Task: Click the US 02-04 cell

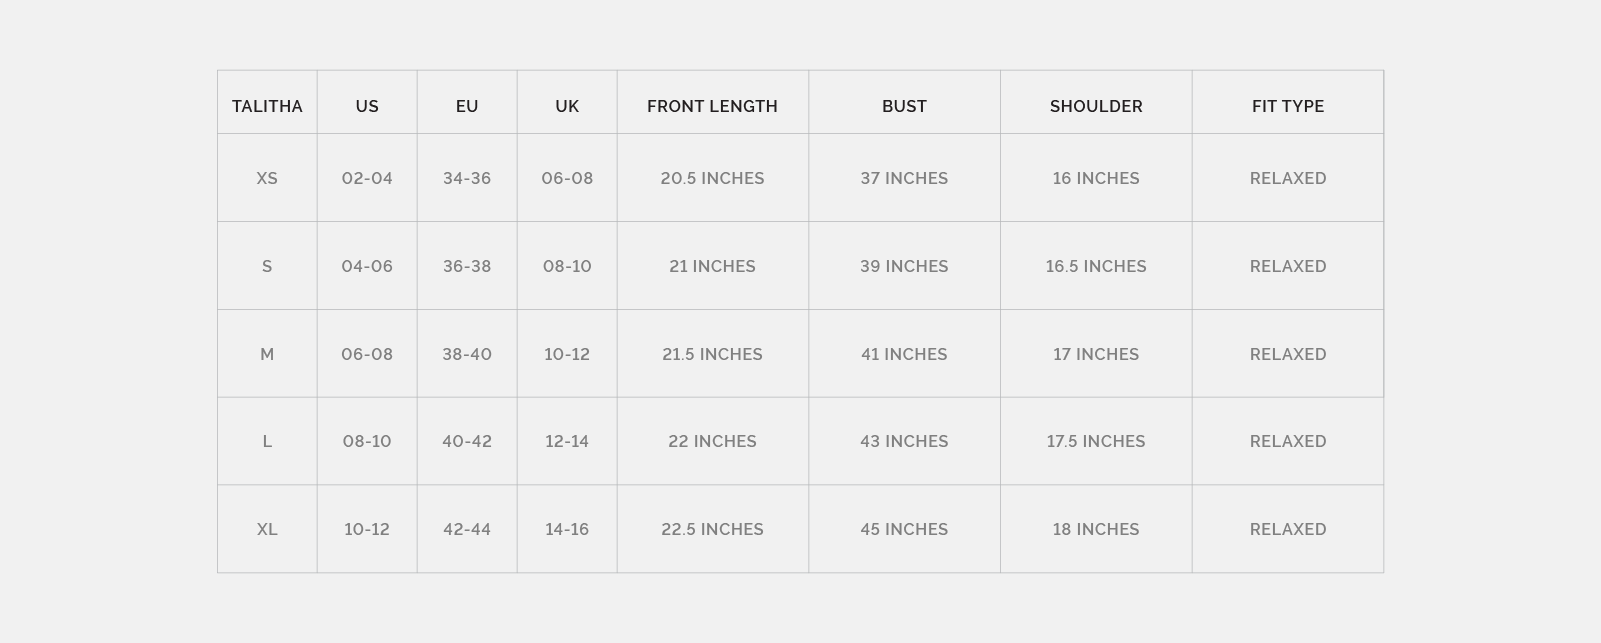Action: click(x=367, y=178)
